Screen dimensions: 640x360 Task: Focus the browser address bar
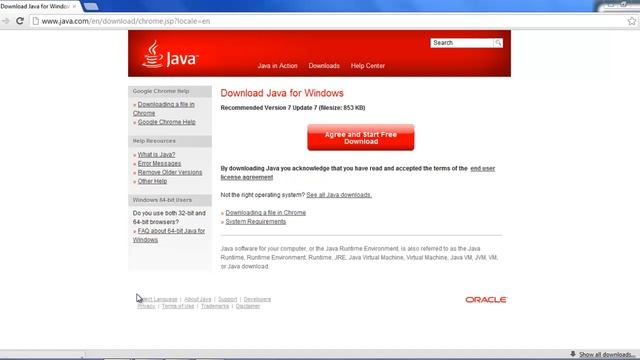pyautogui.click(x=327, y=21)
